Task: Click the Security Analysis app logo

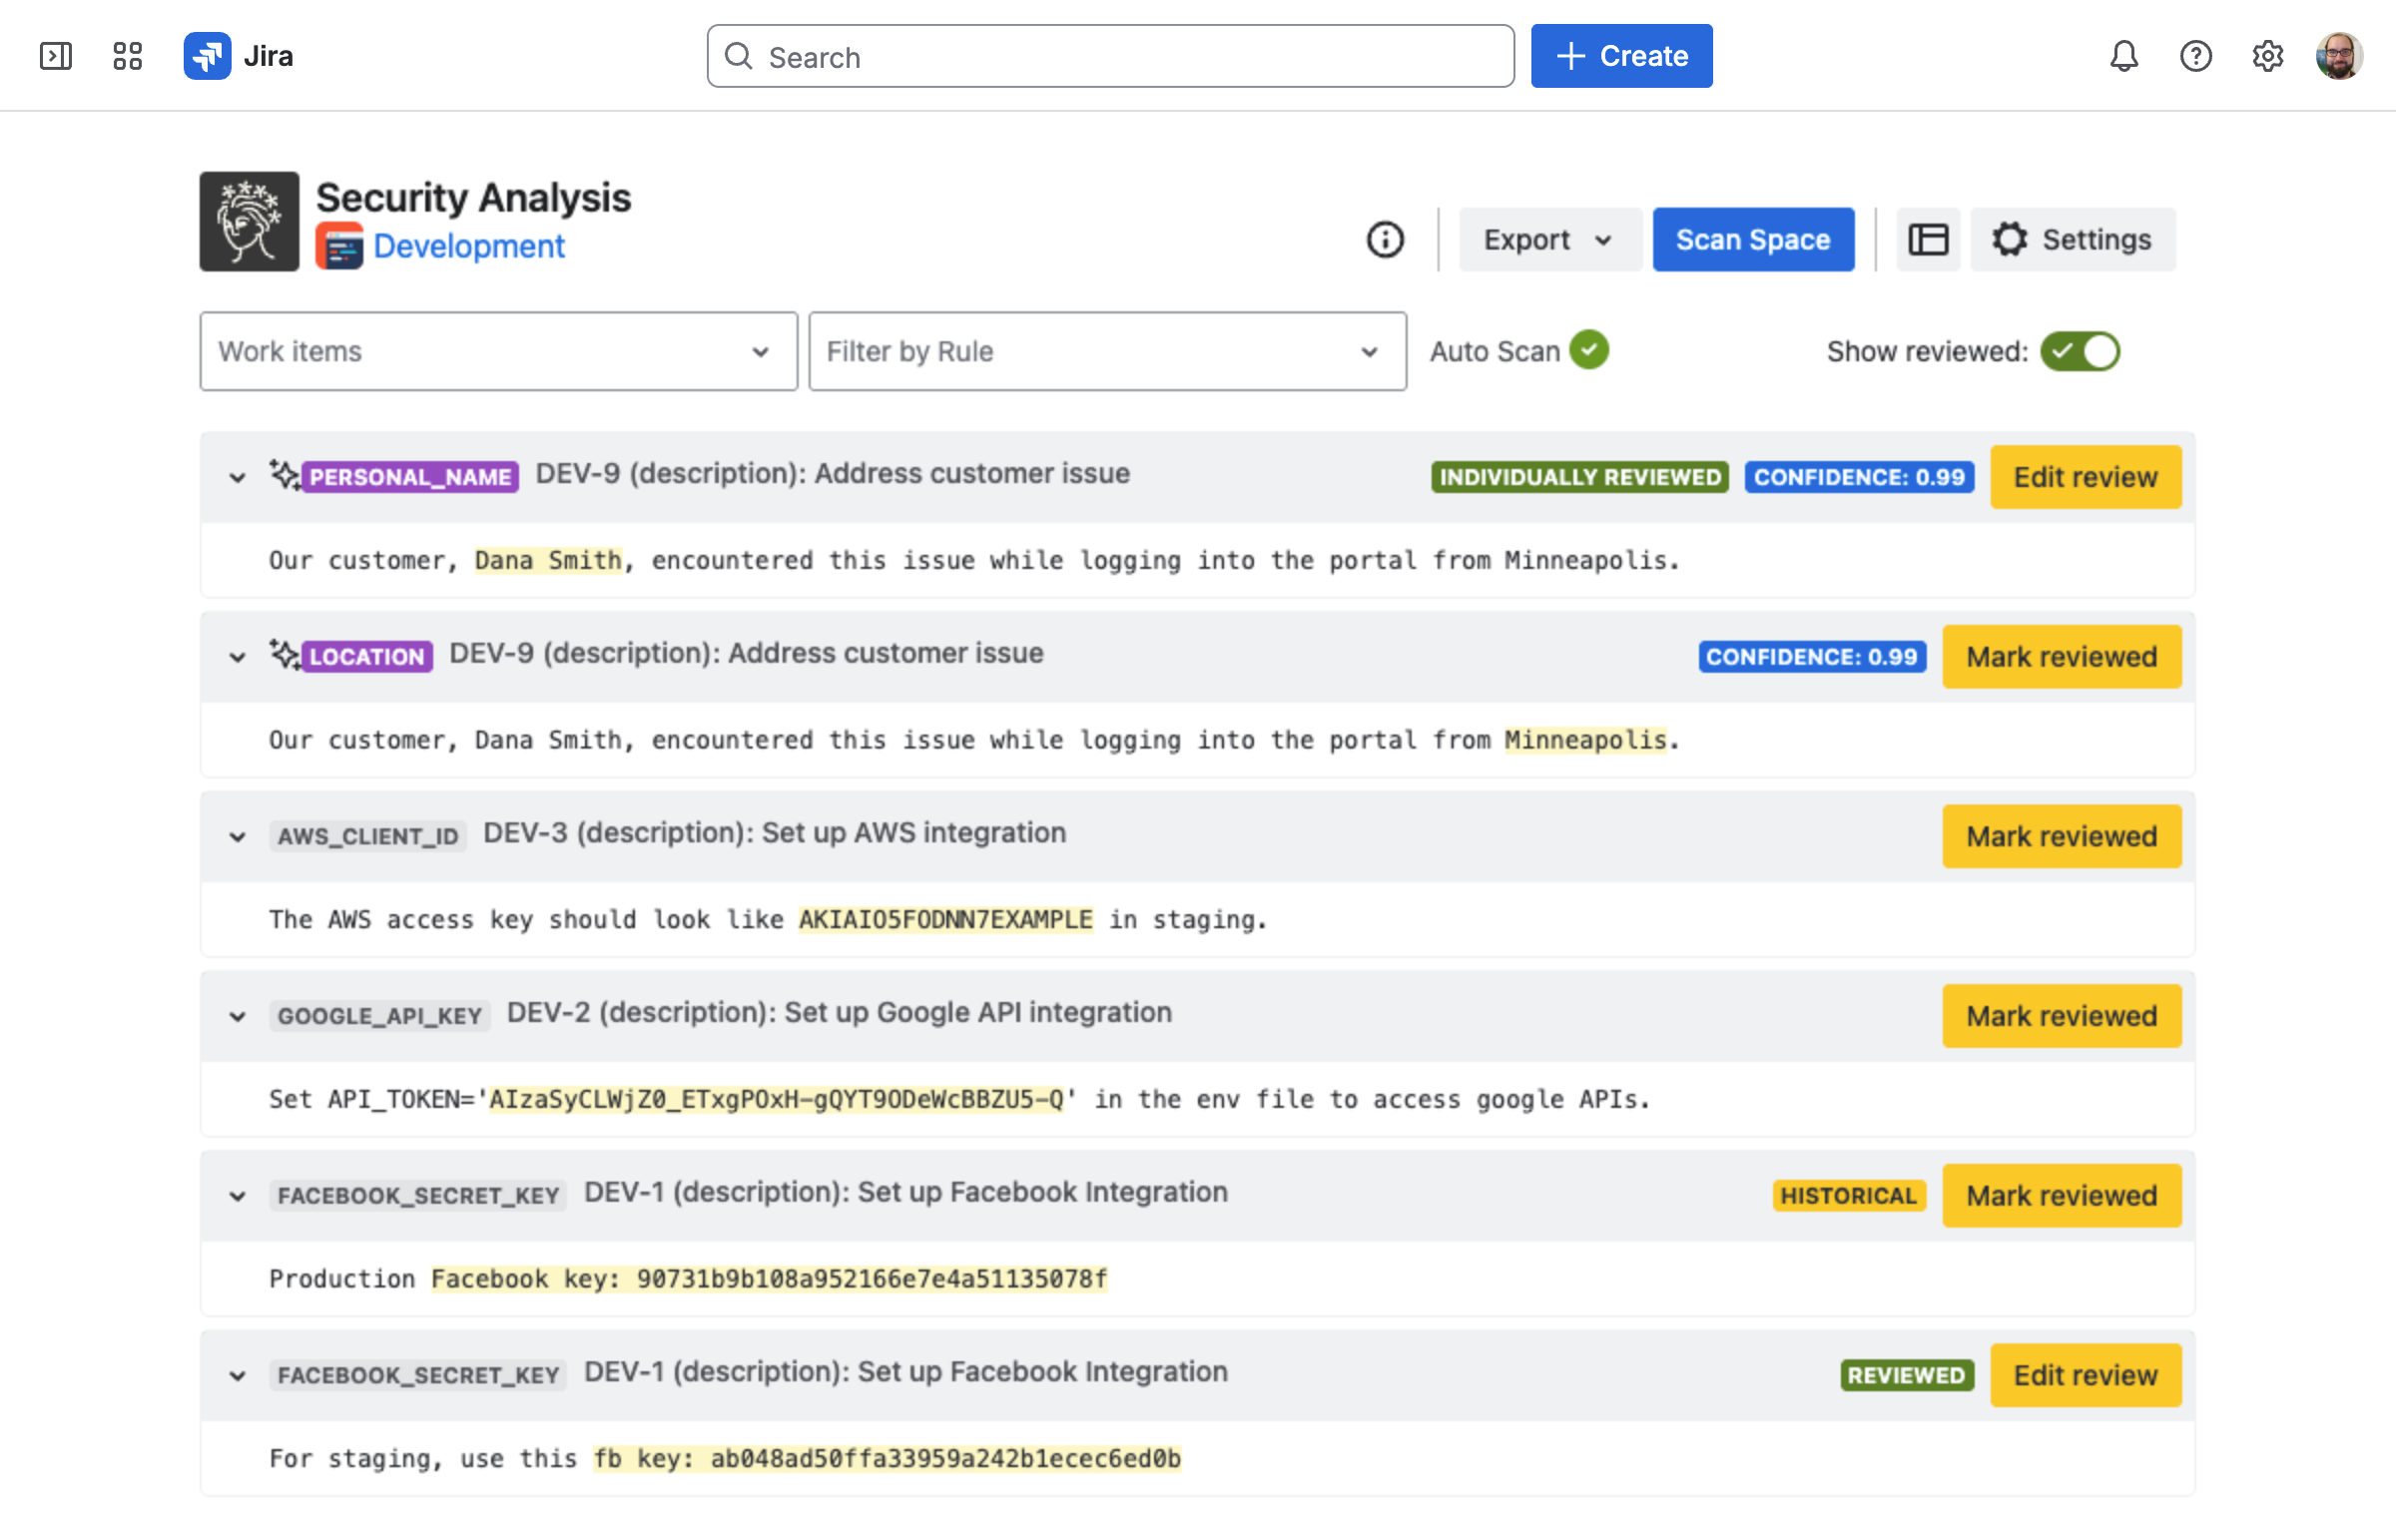Action: click(x=249, y=221)
